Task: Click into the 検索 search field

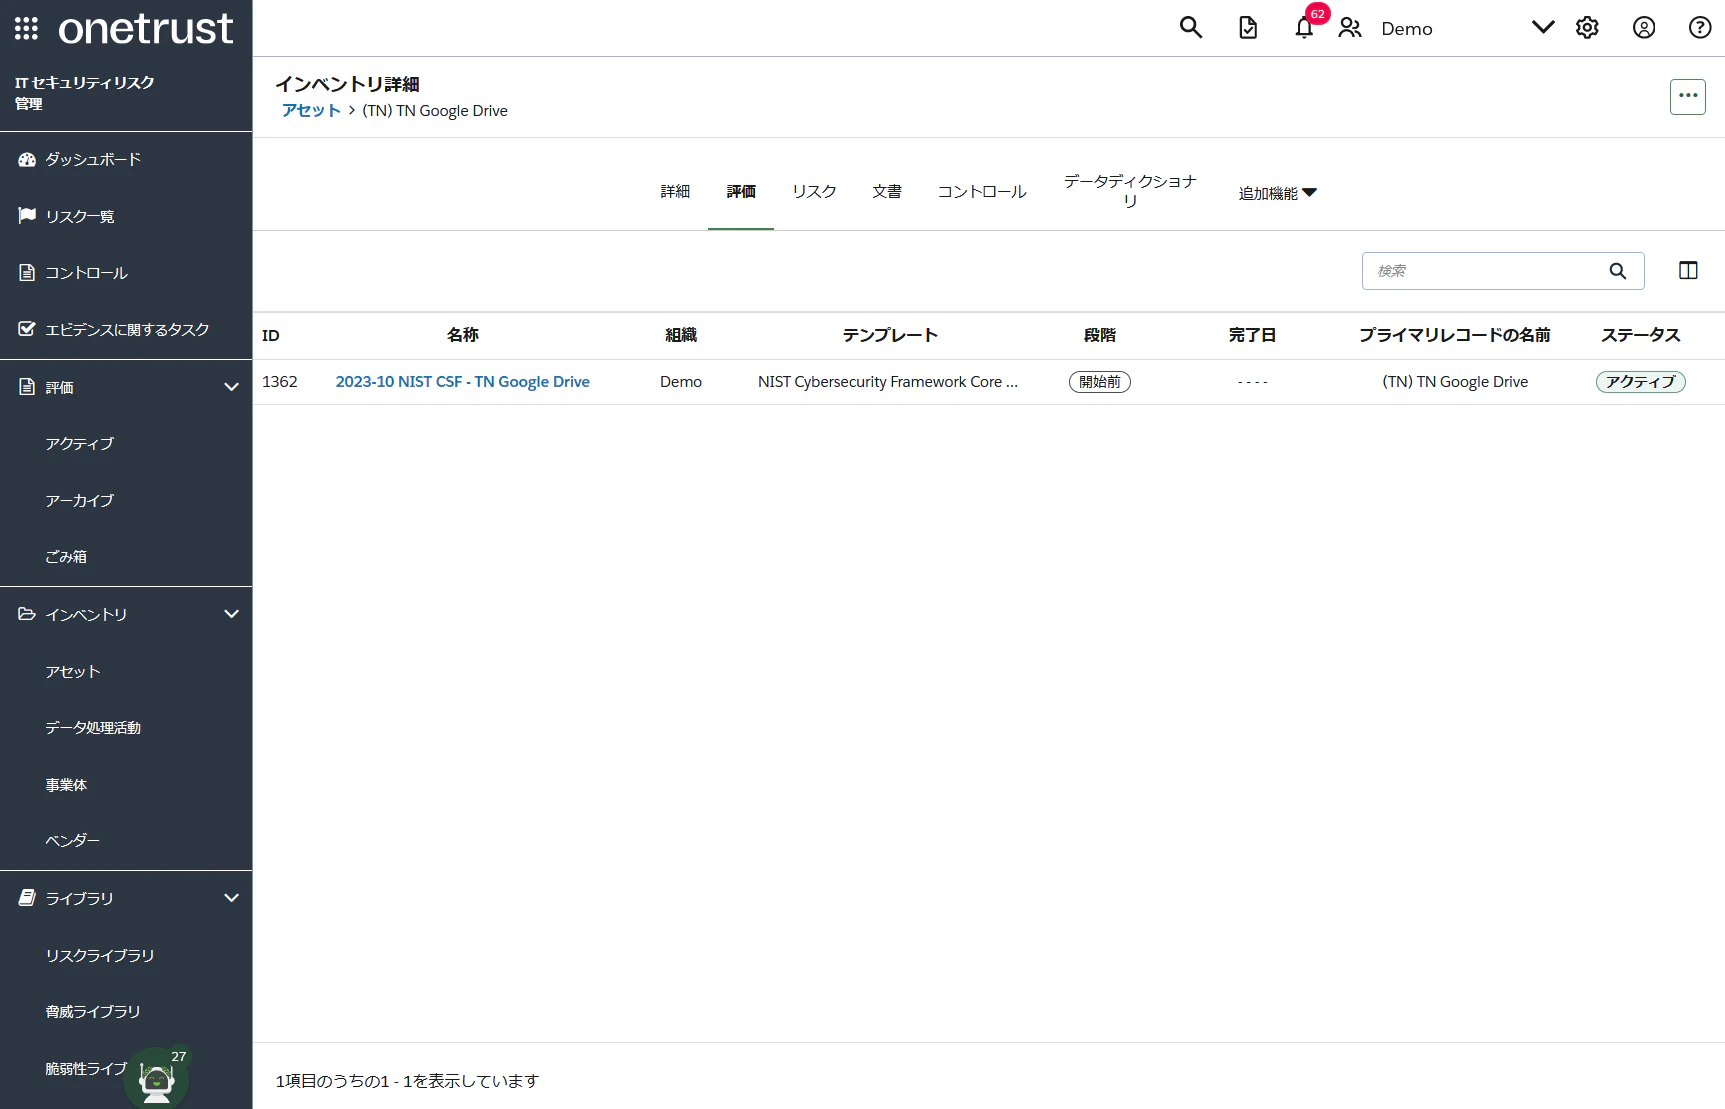Action: coord(1503,271)
